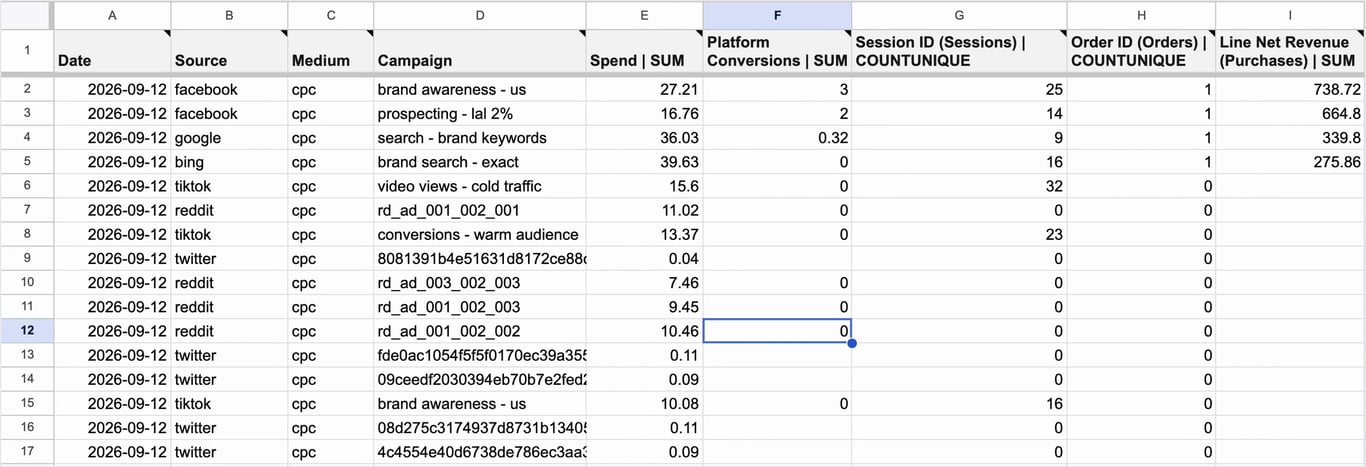Select column G header

pyautogui.click(x=960, y=15)
